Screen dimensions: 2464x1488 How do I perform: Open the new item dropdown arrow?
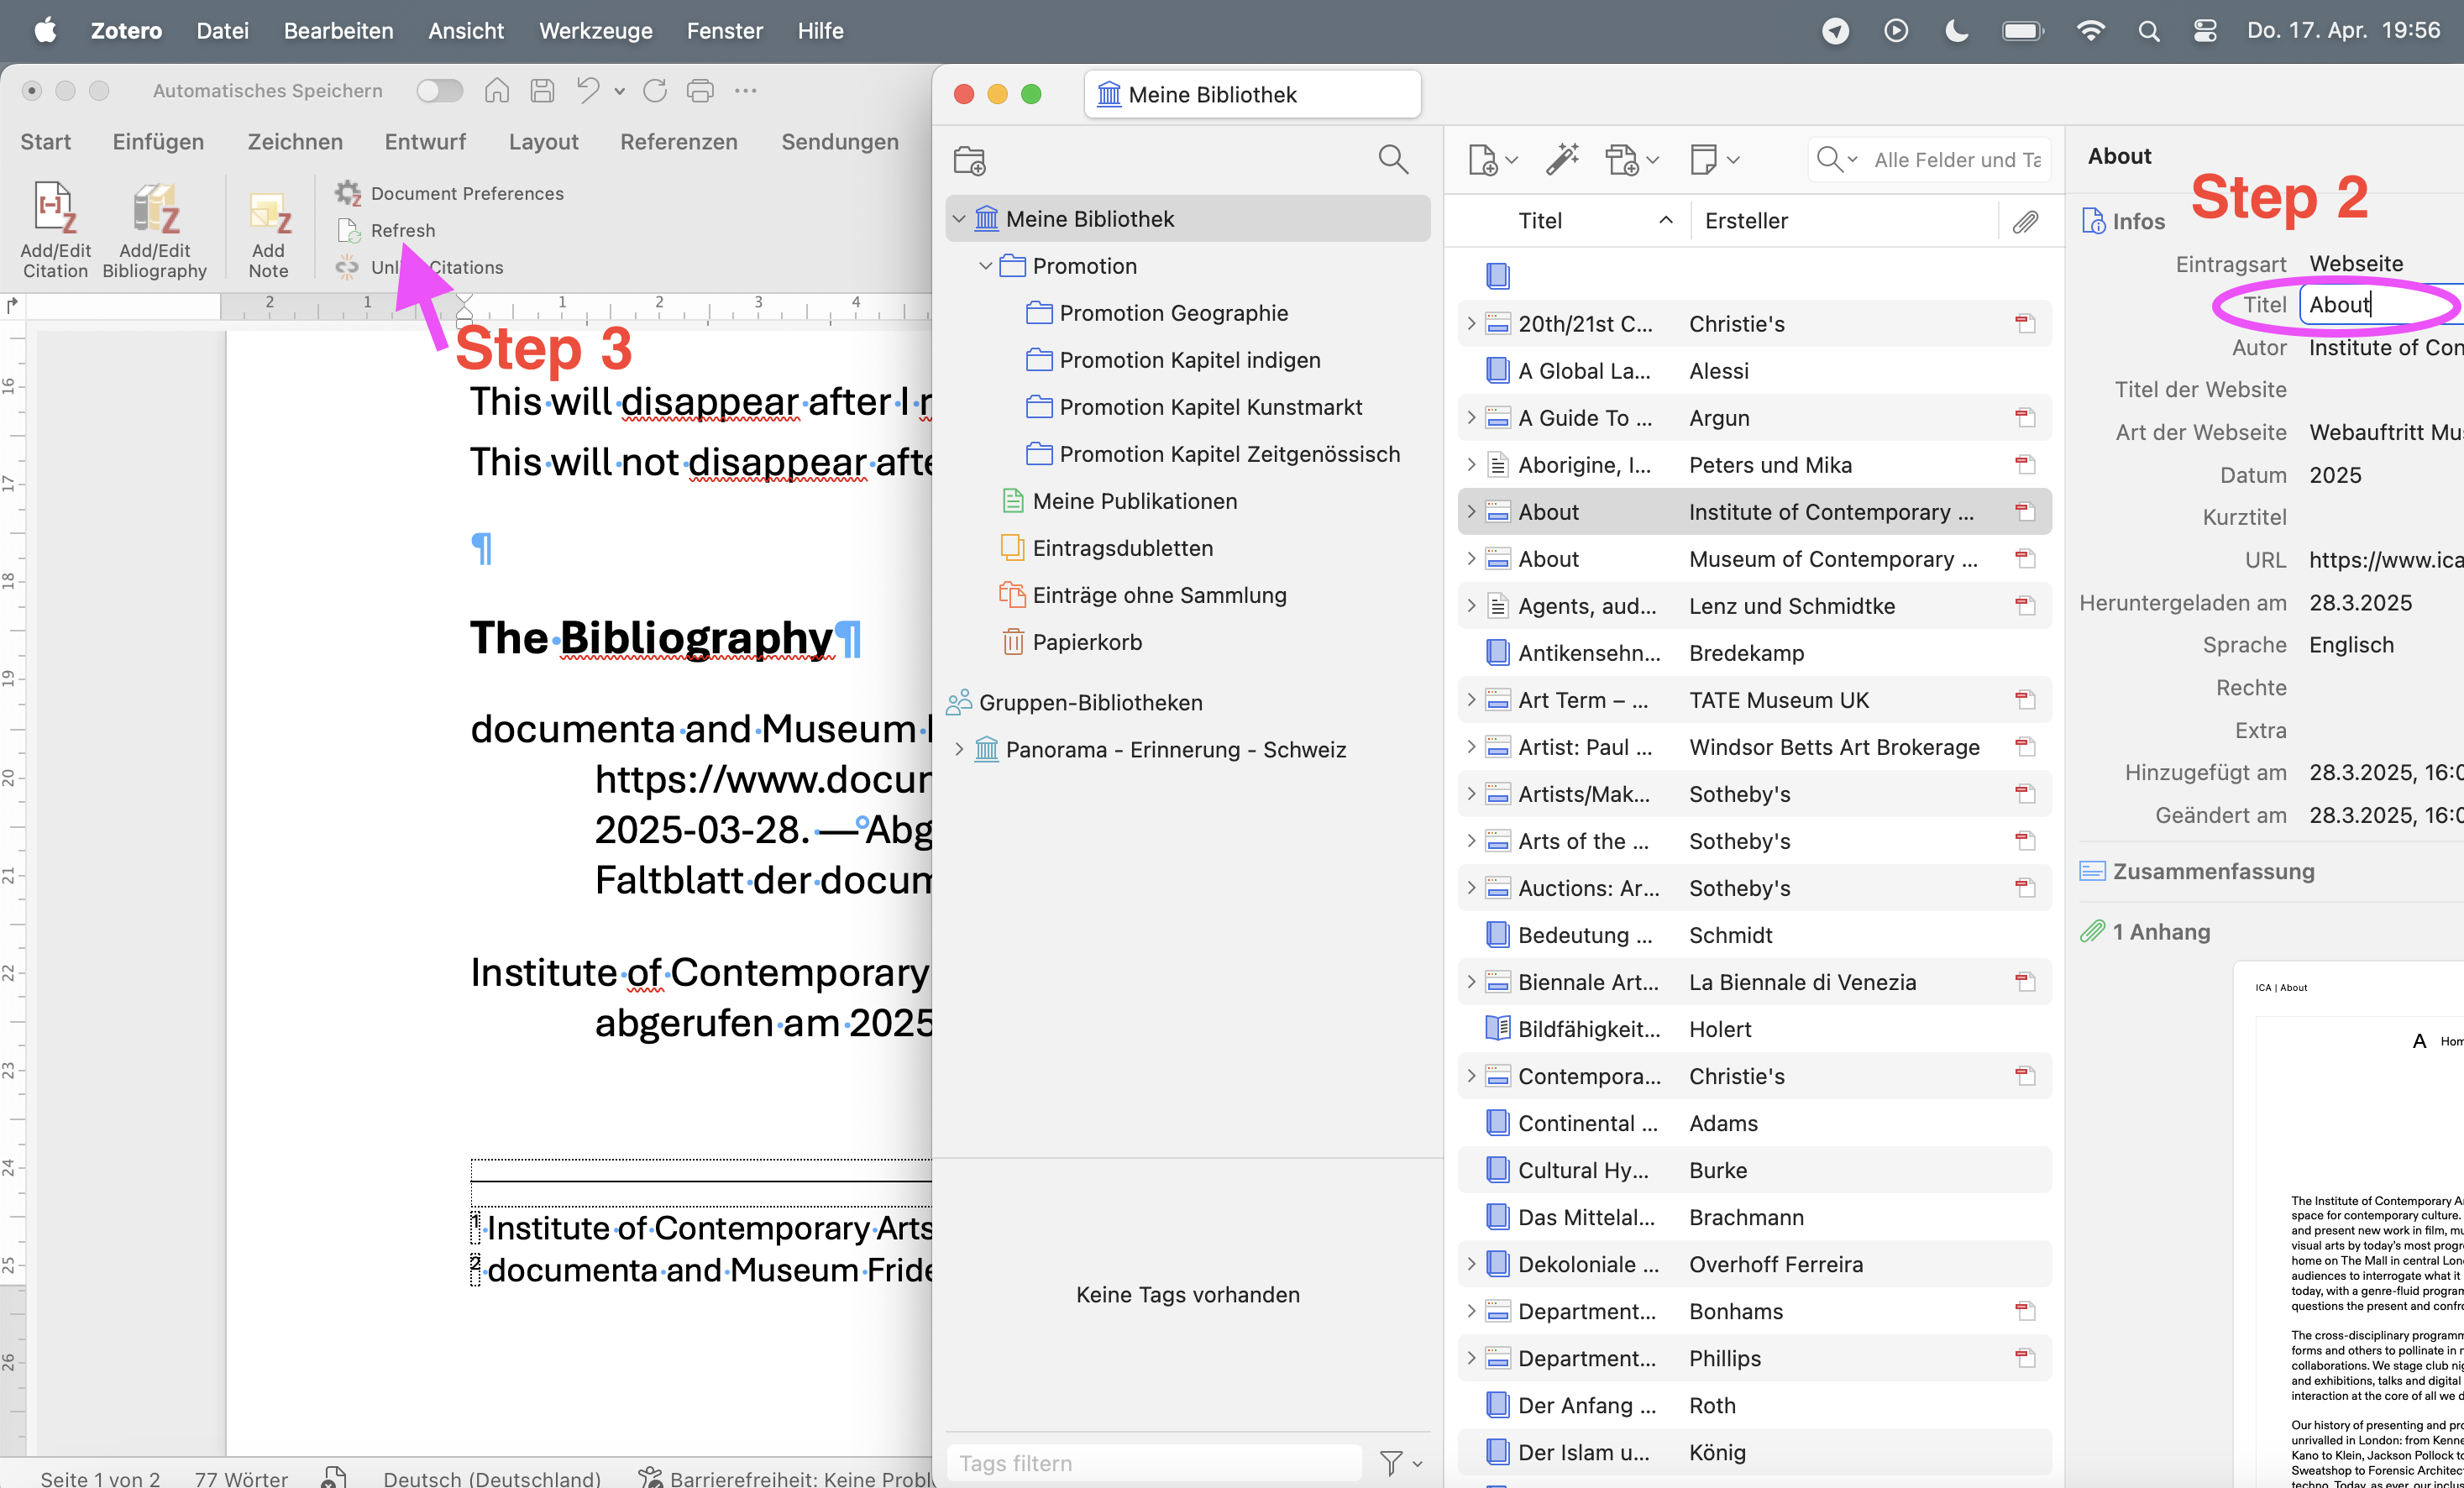1512,160
